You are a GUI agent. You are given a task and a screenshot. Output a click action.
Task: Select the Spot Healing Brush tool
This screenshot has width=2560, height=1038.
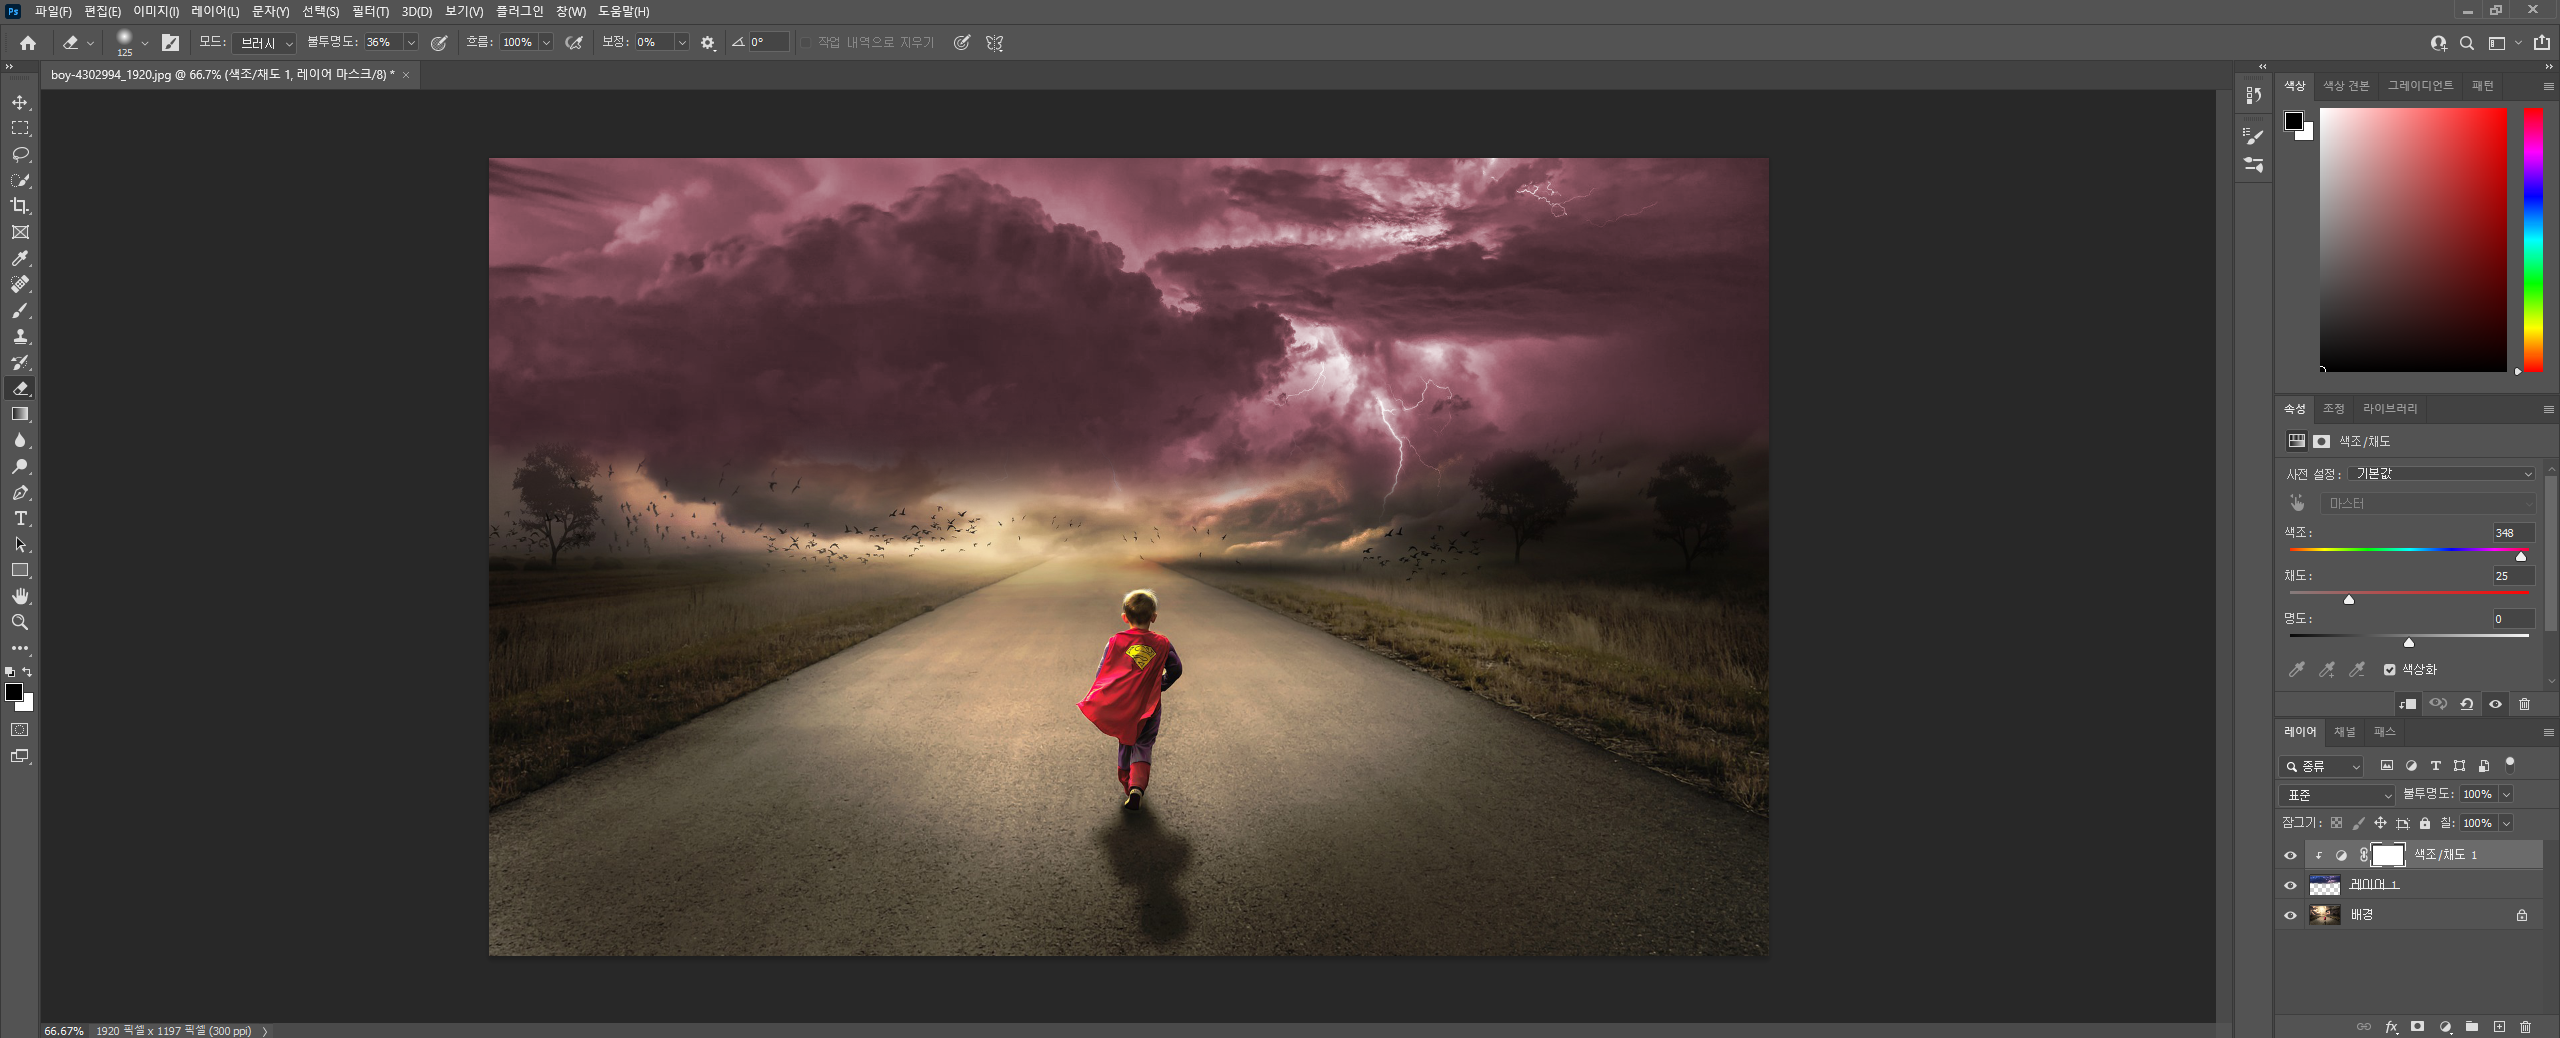[20, 284]
